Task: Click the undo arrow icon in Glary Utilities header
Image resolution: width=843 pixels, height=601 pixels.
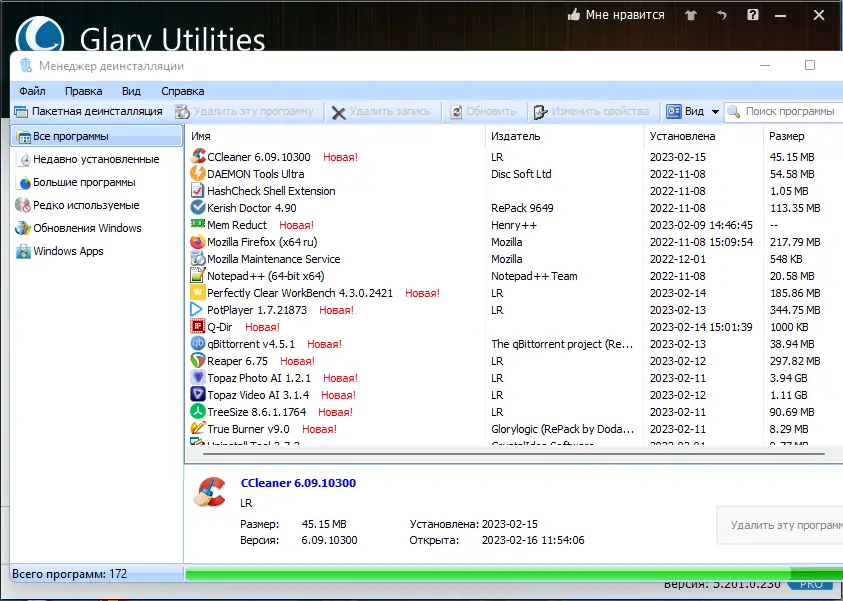Action: click(x=721, y=15)
